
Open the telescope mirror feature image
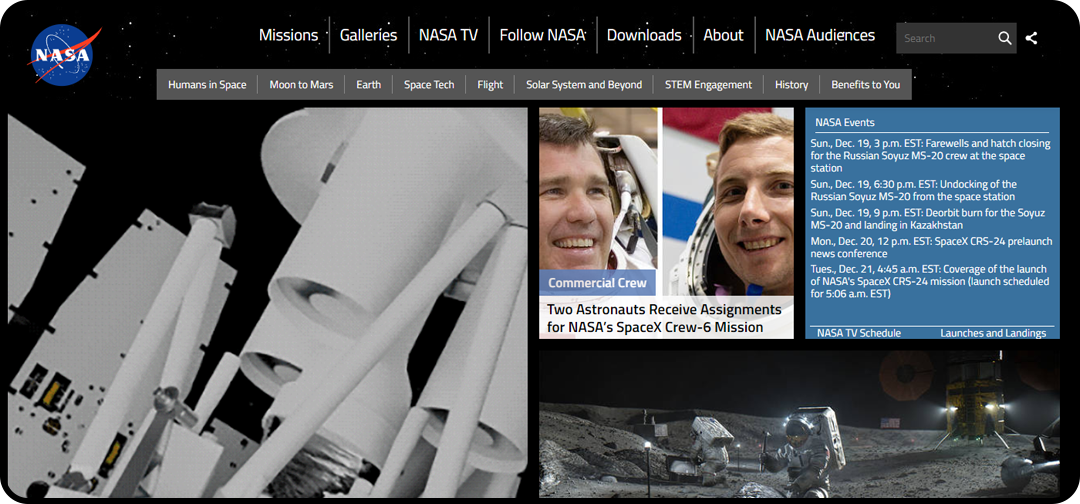click(x=268, y=303)
